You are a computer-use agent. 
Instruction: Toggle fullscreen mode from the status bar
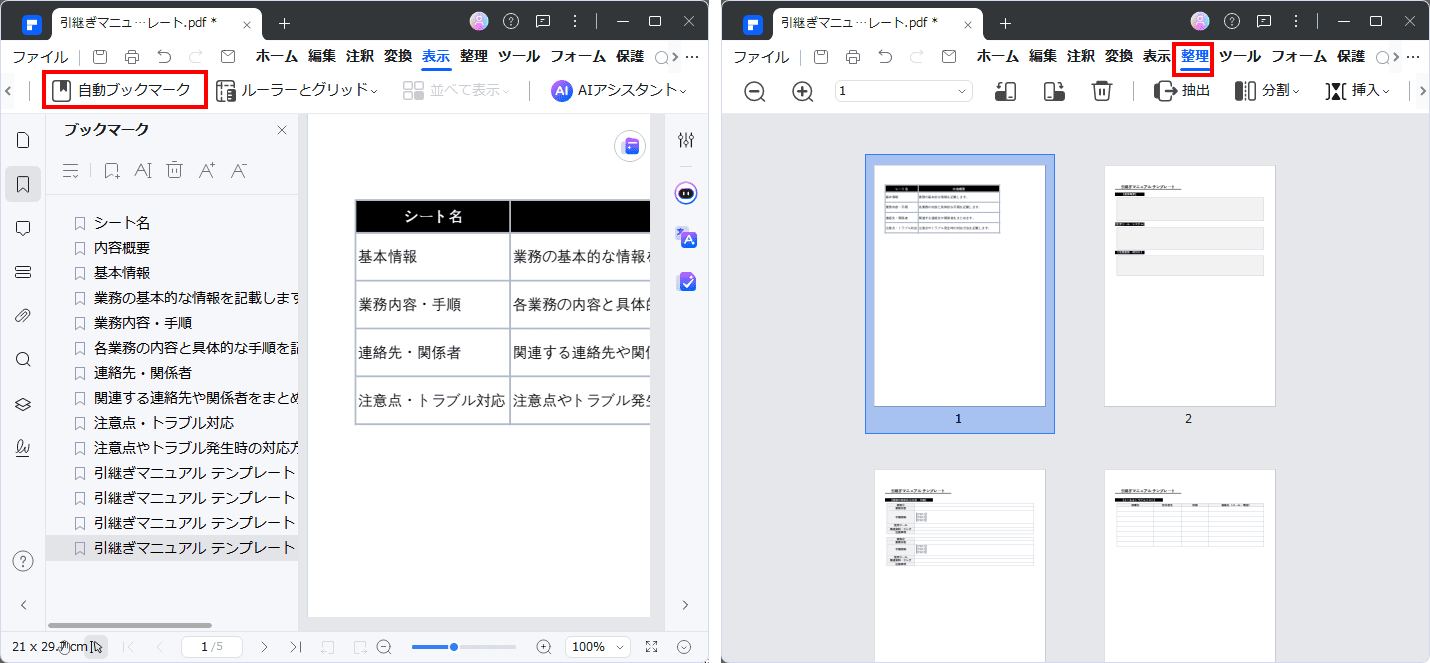tap(652, 647)
